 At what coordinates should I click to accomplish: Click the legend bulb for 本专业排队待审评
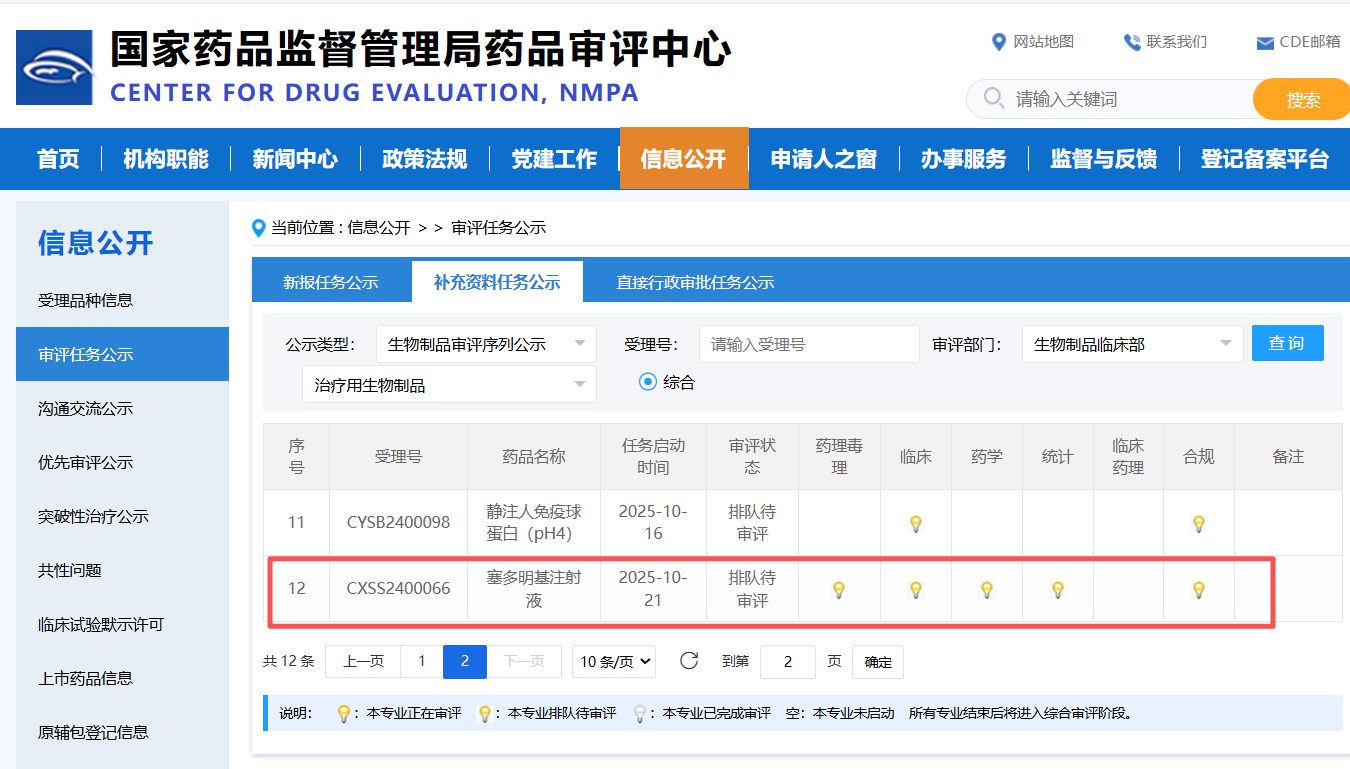(x=485, y=714)
